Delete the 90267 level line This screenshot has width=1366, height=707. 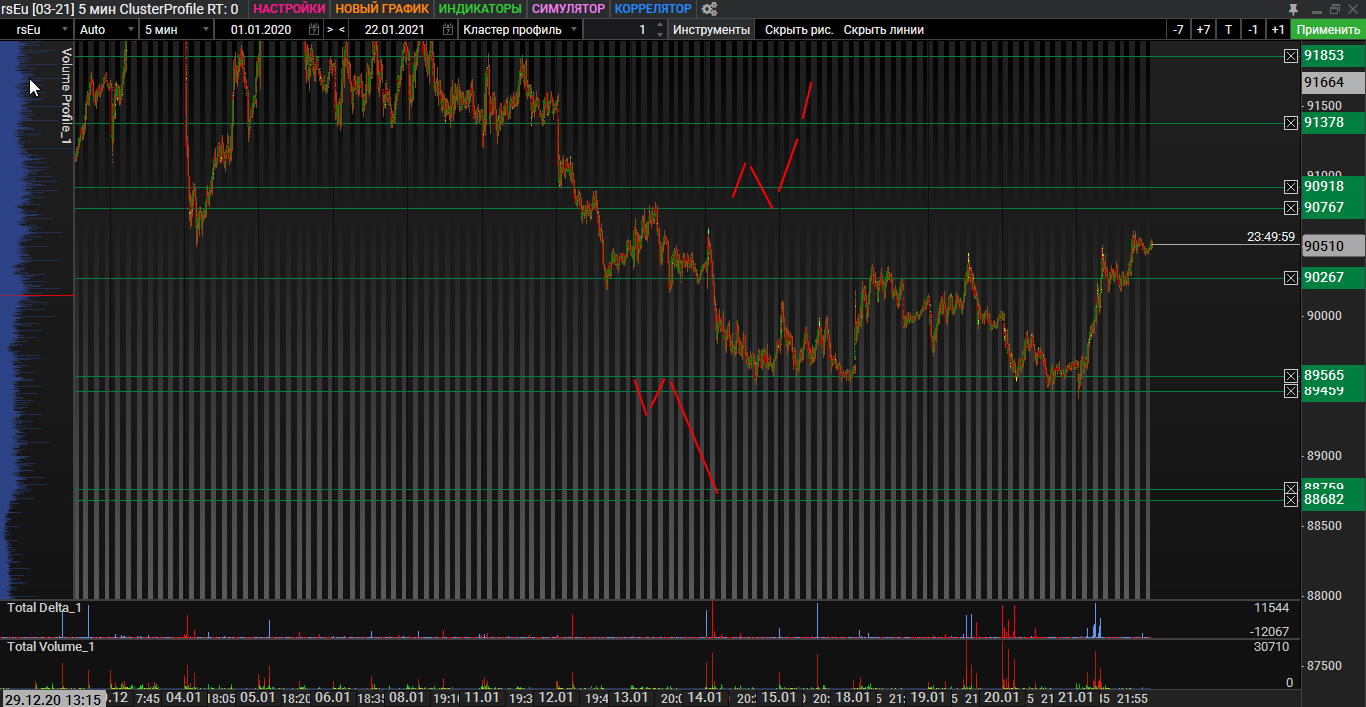[x=1291, y=278]
